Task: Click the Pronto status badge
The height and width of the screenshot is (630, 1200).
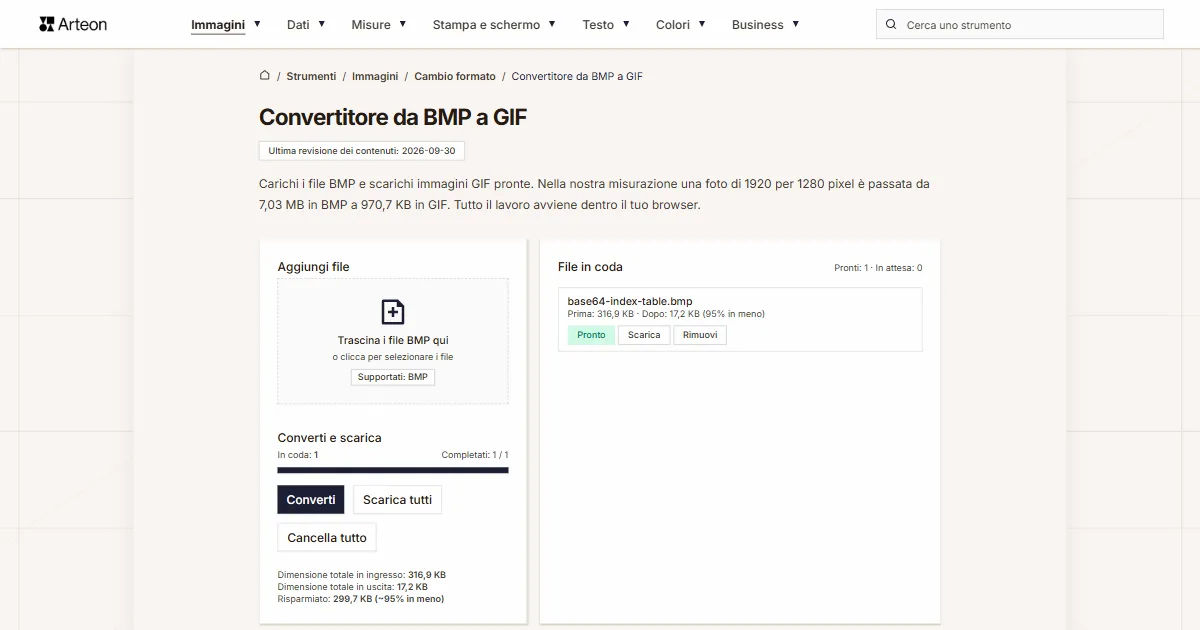Action: [x=591, y=335]
